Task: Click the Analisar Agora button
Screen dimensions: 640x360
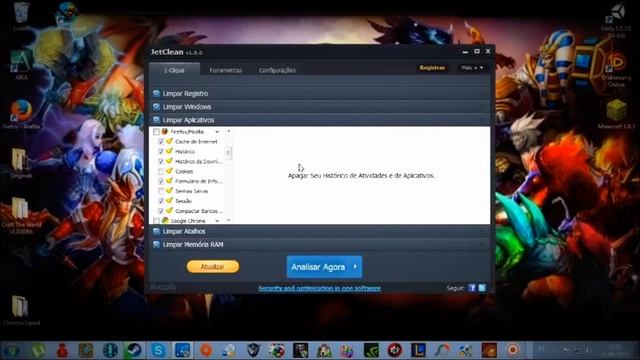Action: click(324, 267)
